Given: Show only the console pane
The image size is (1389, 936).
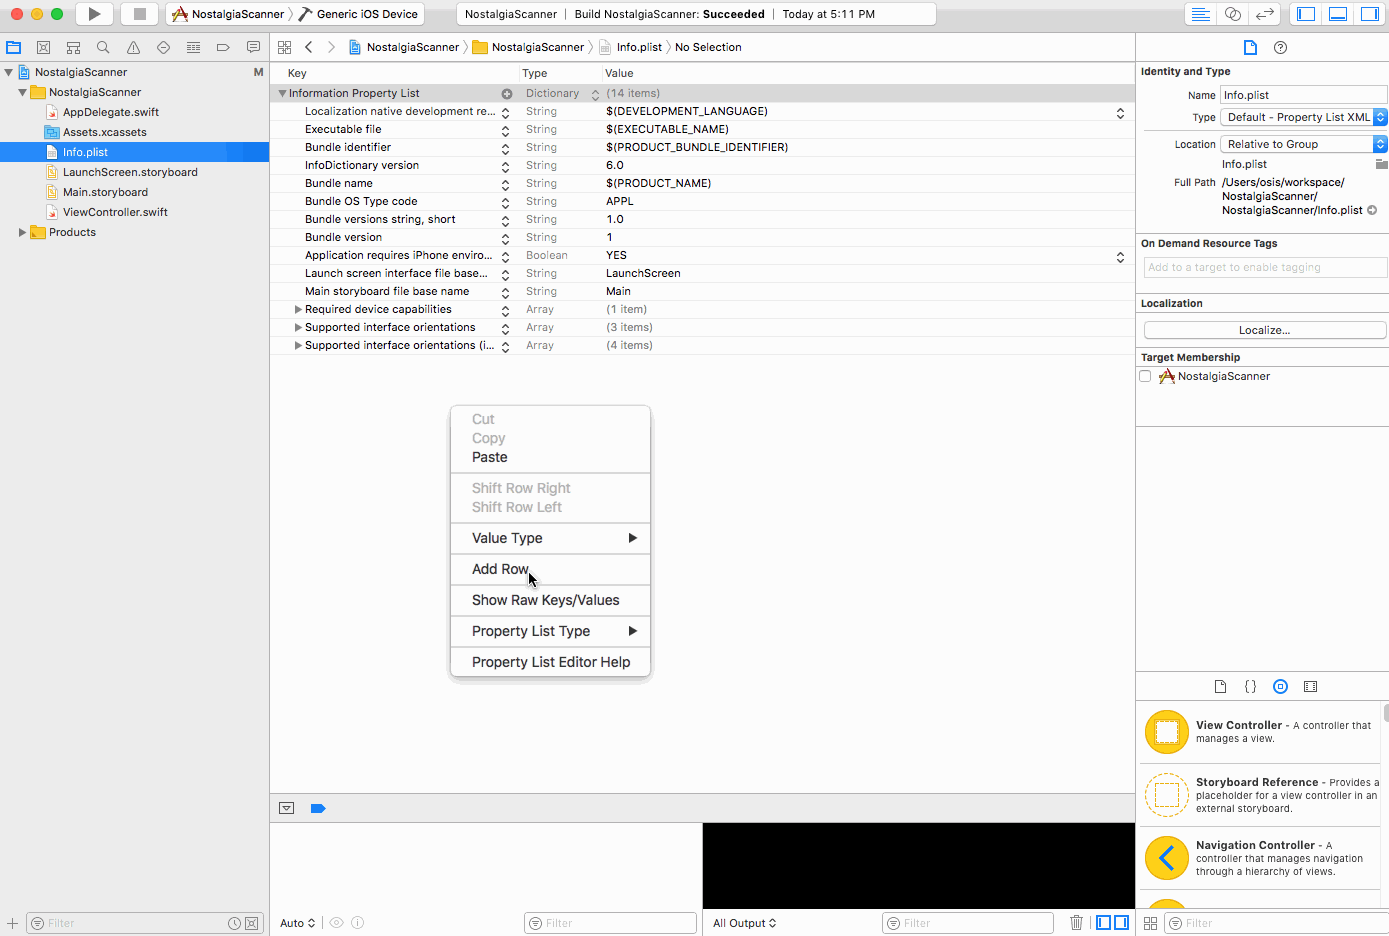Looking at the screenshot, I should click(1122, 922).
